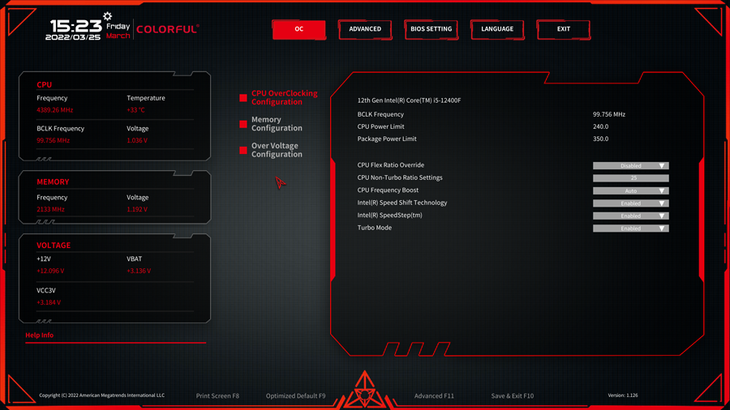Click the COLORFUL brand logo

[x=167, y=30]
